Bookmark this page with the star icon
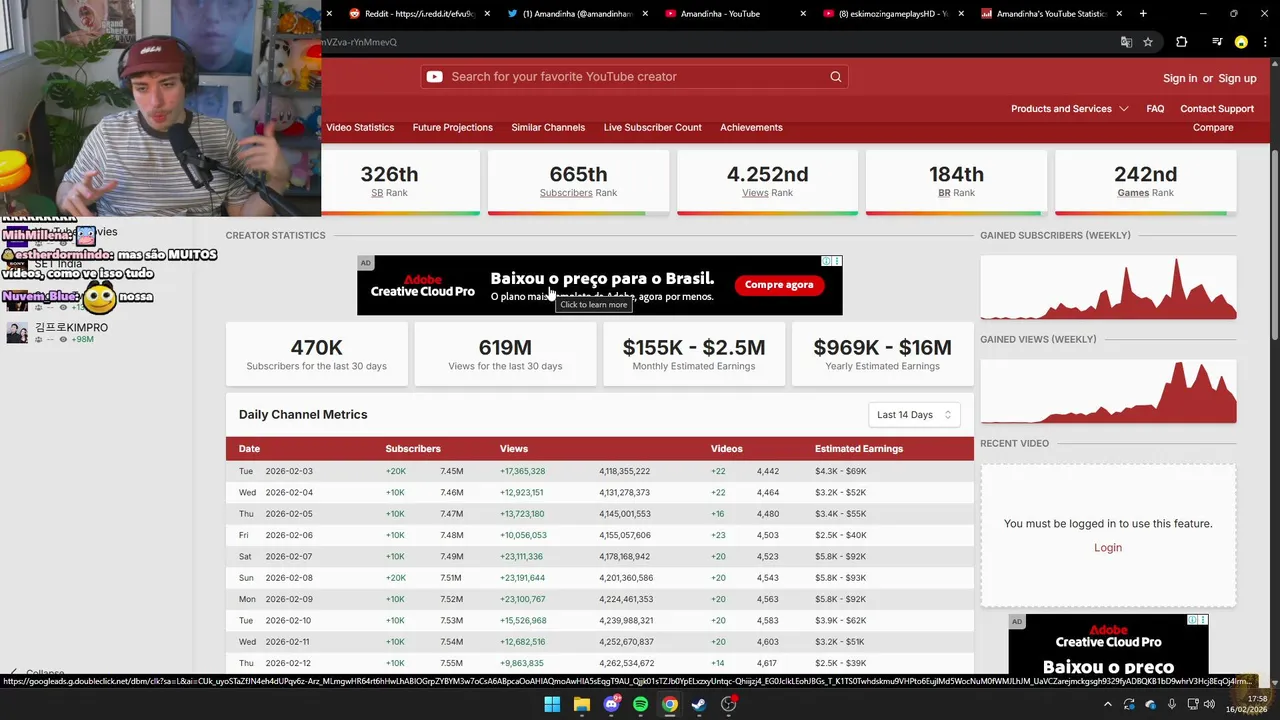The width and height of the screenshot is (1280, 720). click(x=1148, y=42)
